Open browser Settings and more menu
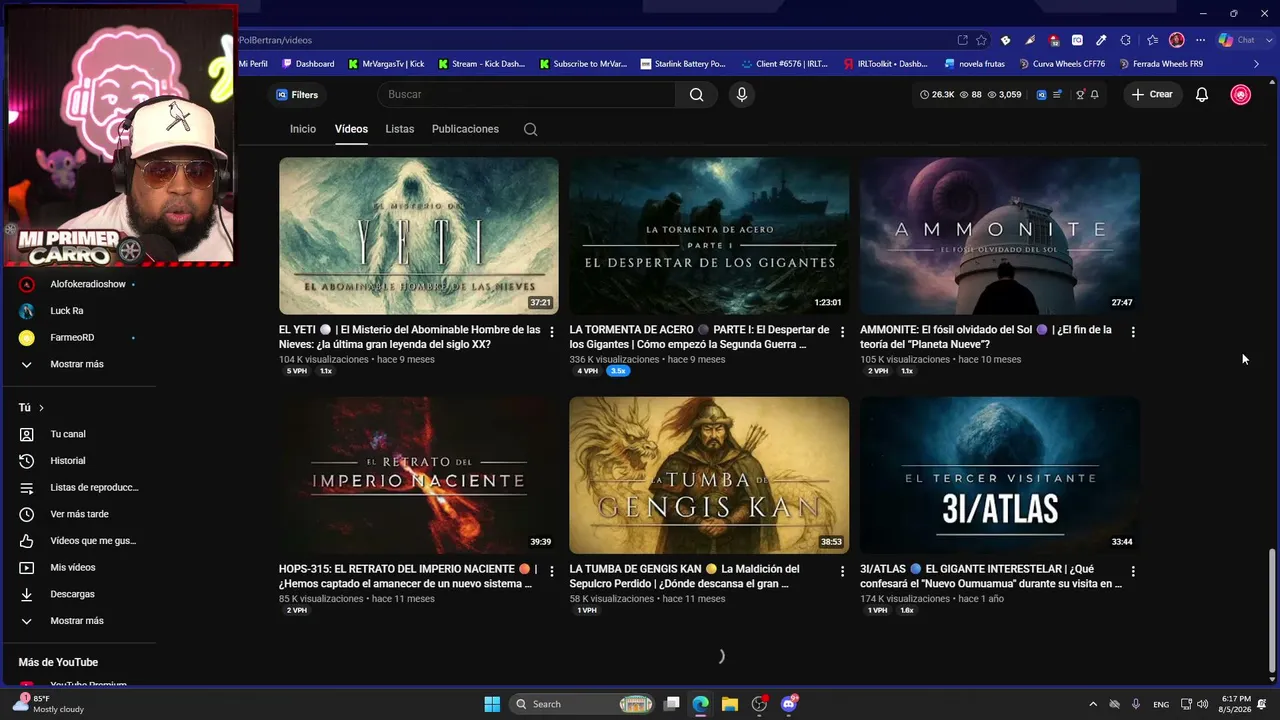The height and width of the screenshot is (720, 1280). coord(1200,40)
